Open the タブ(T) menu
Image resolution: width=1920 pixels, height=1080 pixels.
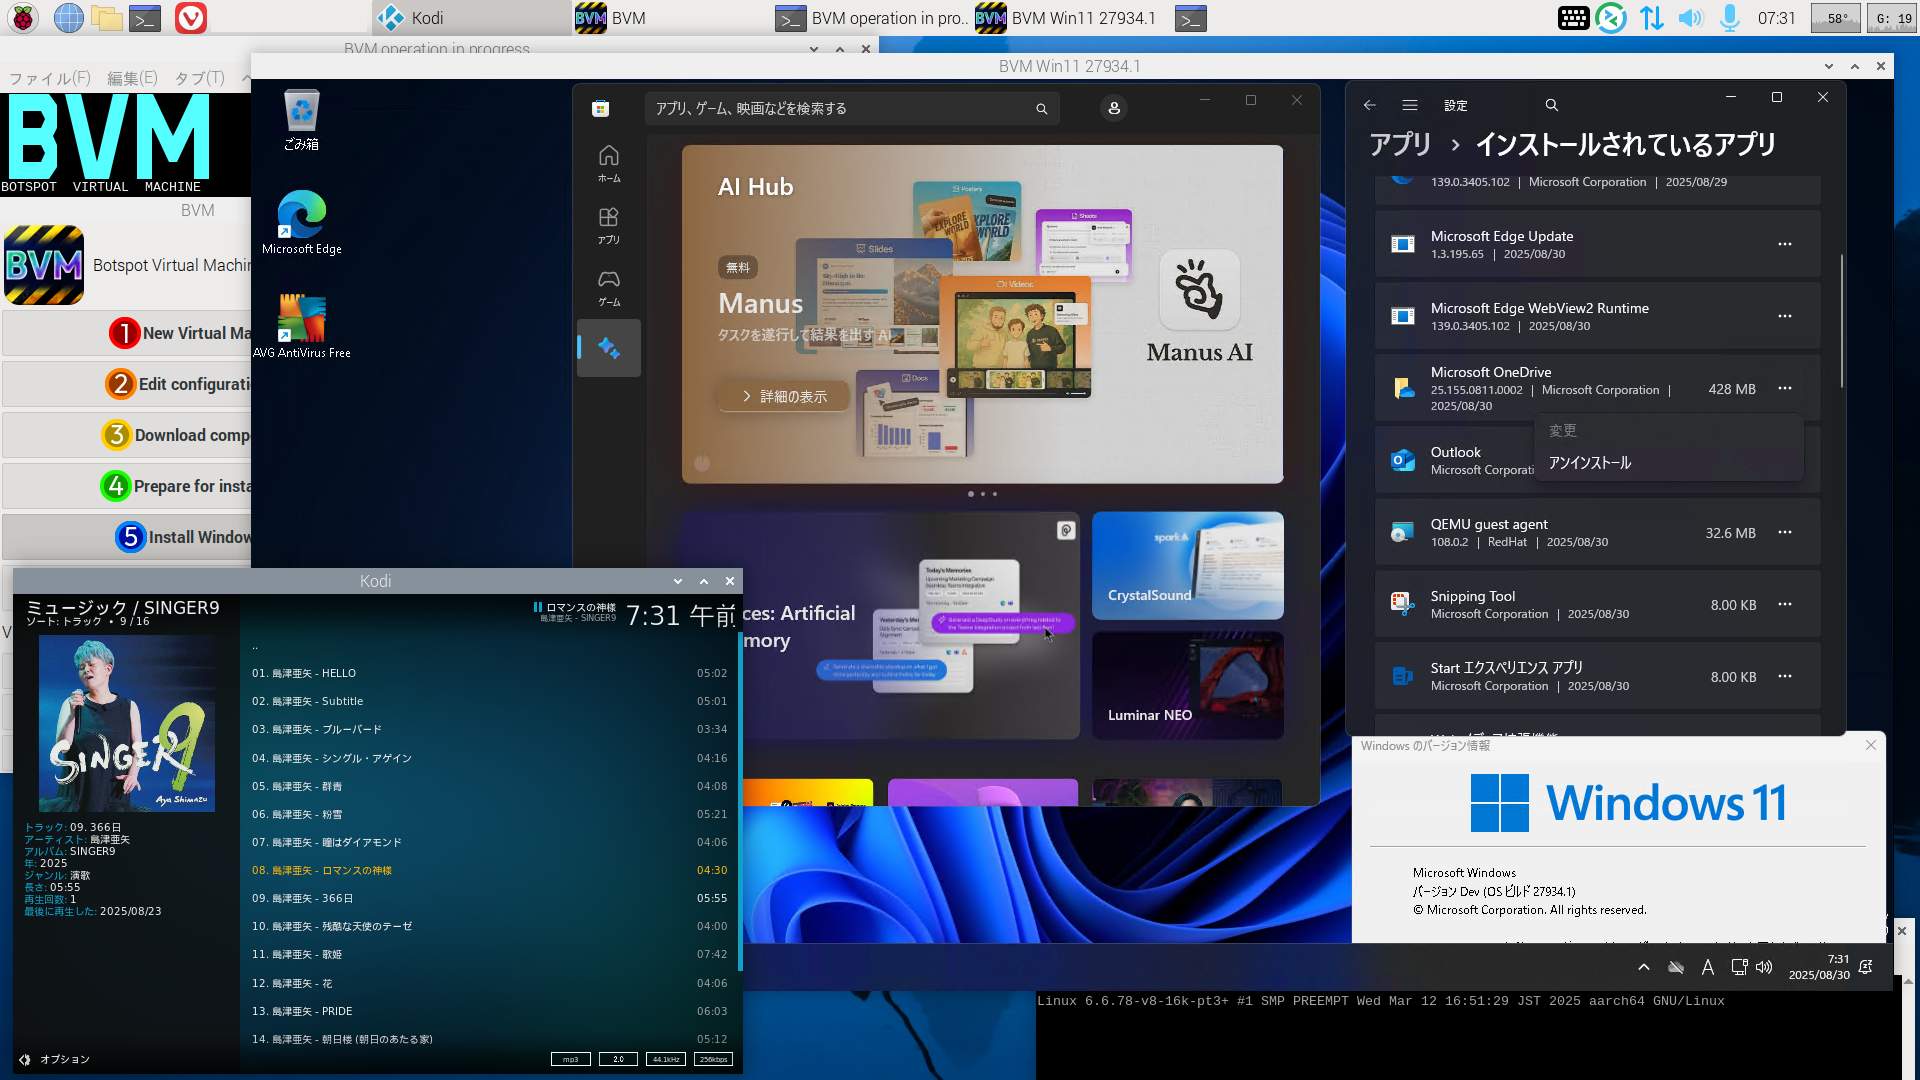pos(199,78)
